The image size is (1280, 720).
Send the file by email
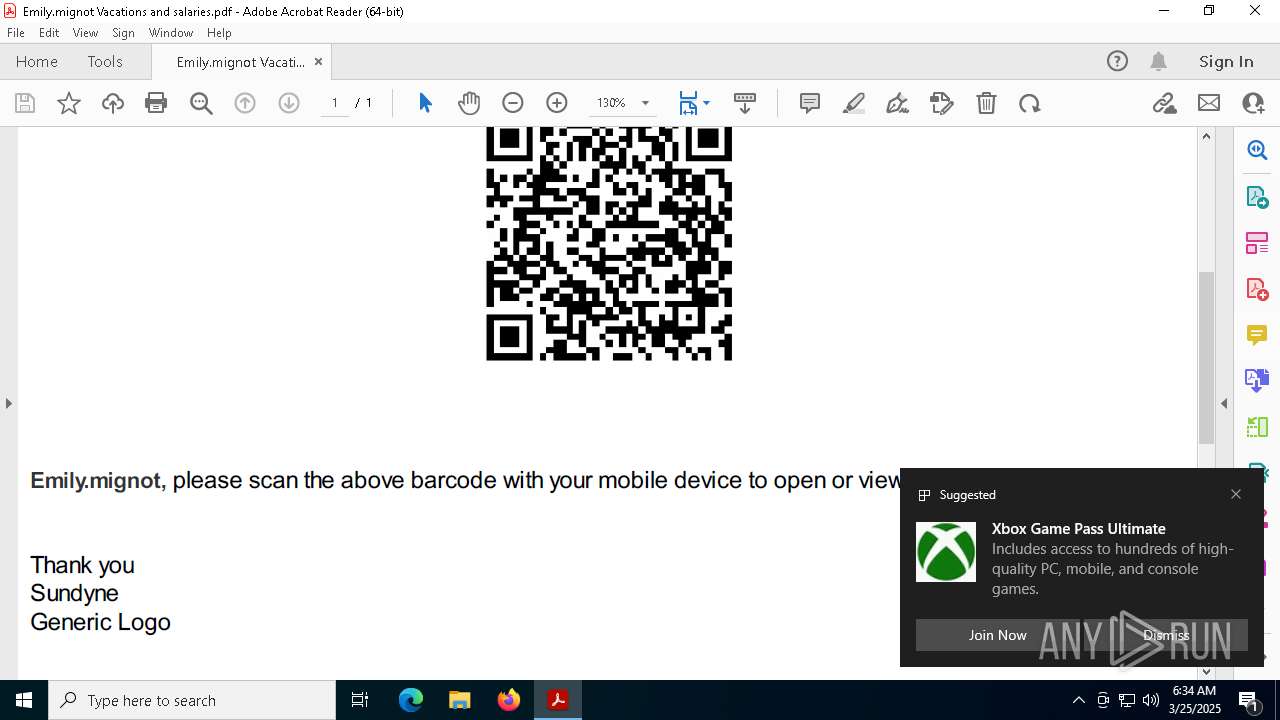(1209, 103)
